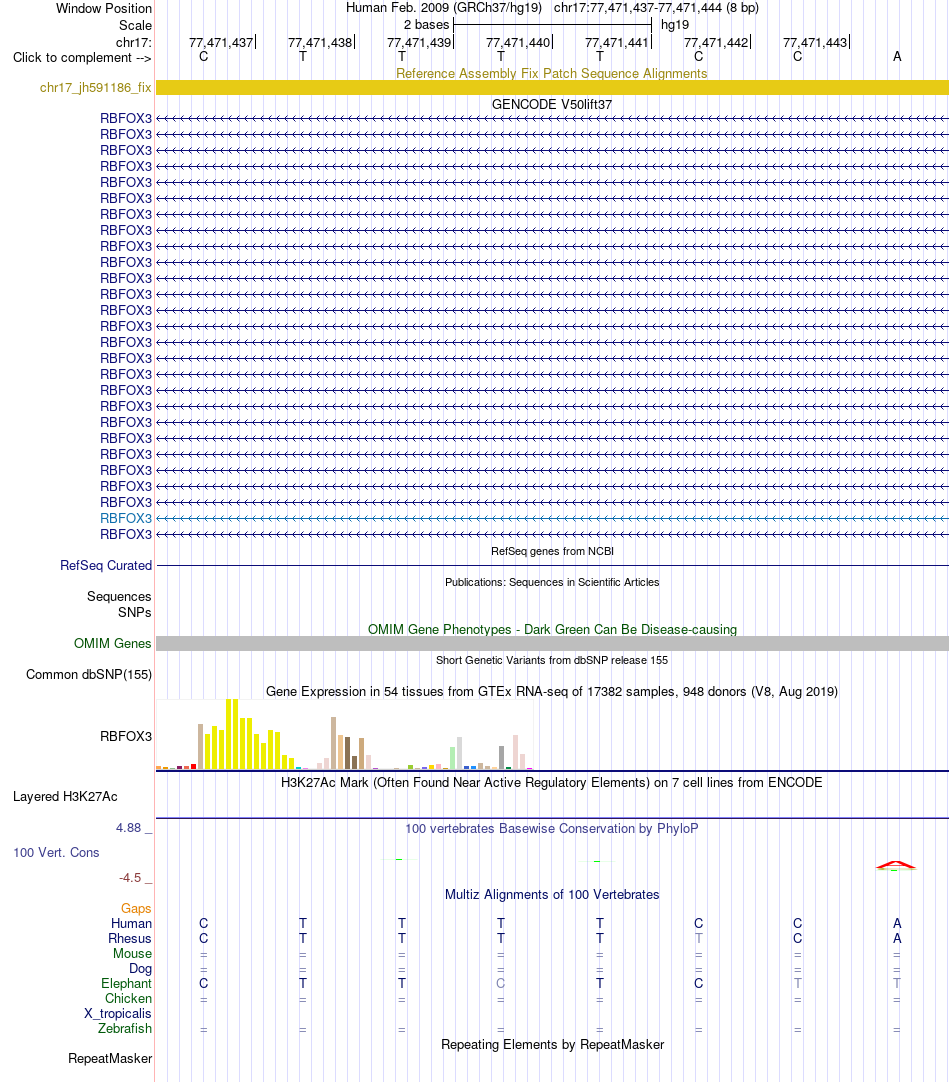The image size is (950, 1082).
Task: Open 'Repeating Elements by RepeatMasker' title
Action: click(x=552, y=1045)
